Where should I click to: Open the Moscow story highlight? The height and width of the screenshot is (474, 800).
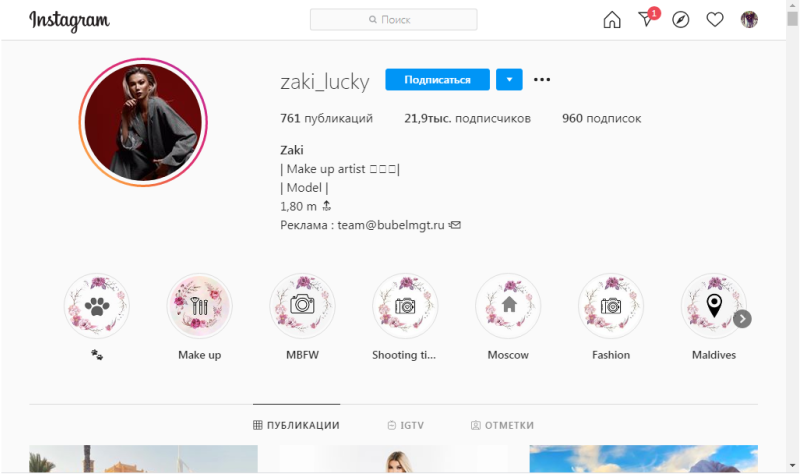coord(508,306)
